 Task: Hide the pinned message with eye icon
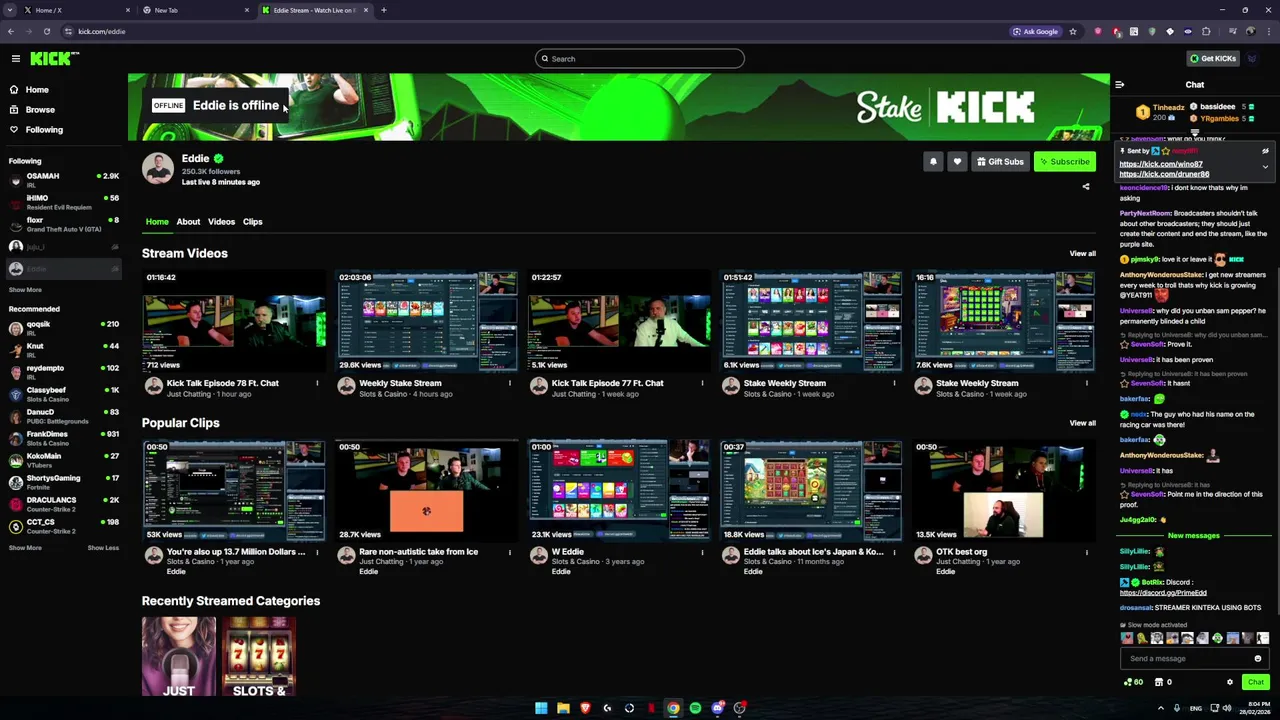click(x=1265, y=151)
